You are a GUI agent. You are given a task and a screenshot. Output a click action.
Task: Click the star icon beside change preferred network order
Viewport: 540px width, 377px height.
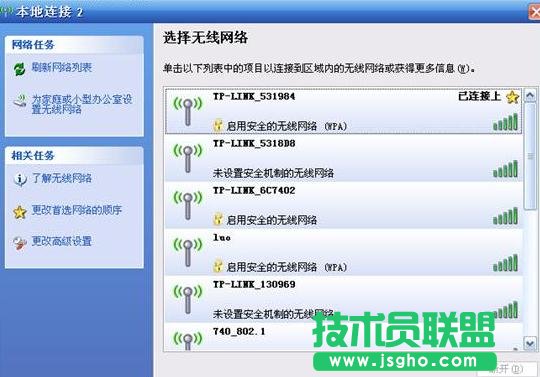pos(20,212)
